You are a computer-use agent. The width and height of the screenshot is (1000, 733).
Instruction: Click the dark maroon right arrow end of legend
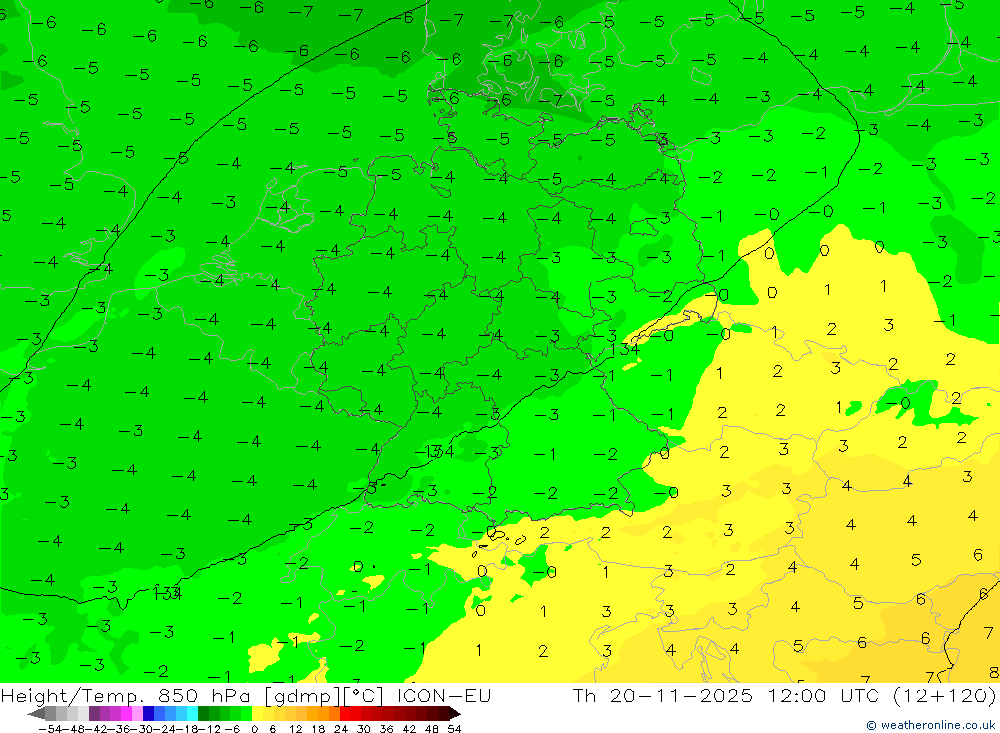pyautogui.click(x=455, y=714)
